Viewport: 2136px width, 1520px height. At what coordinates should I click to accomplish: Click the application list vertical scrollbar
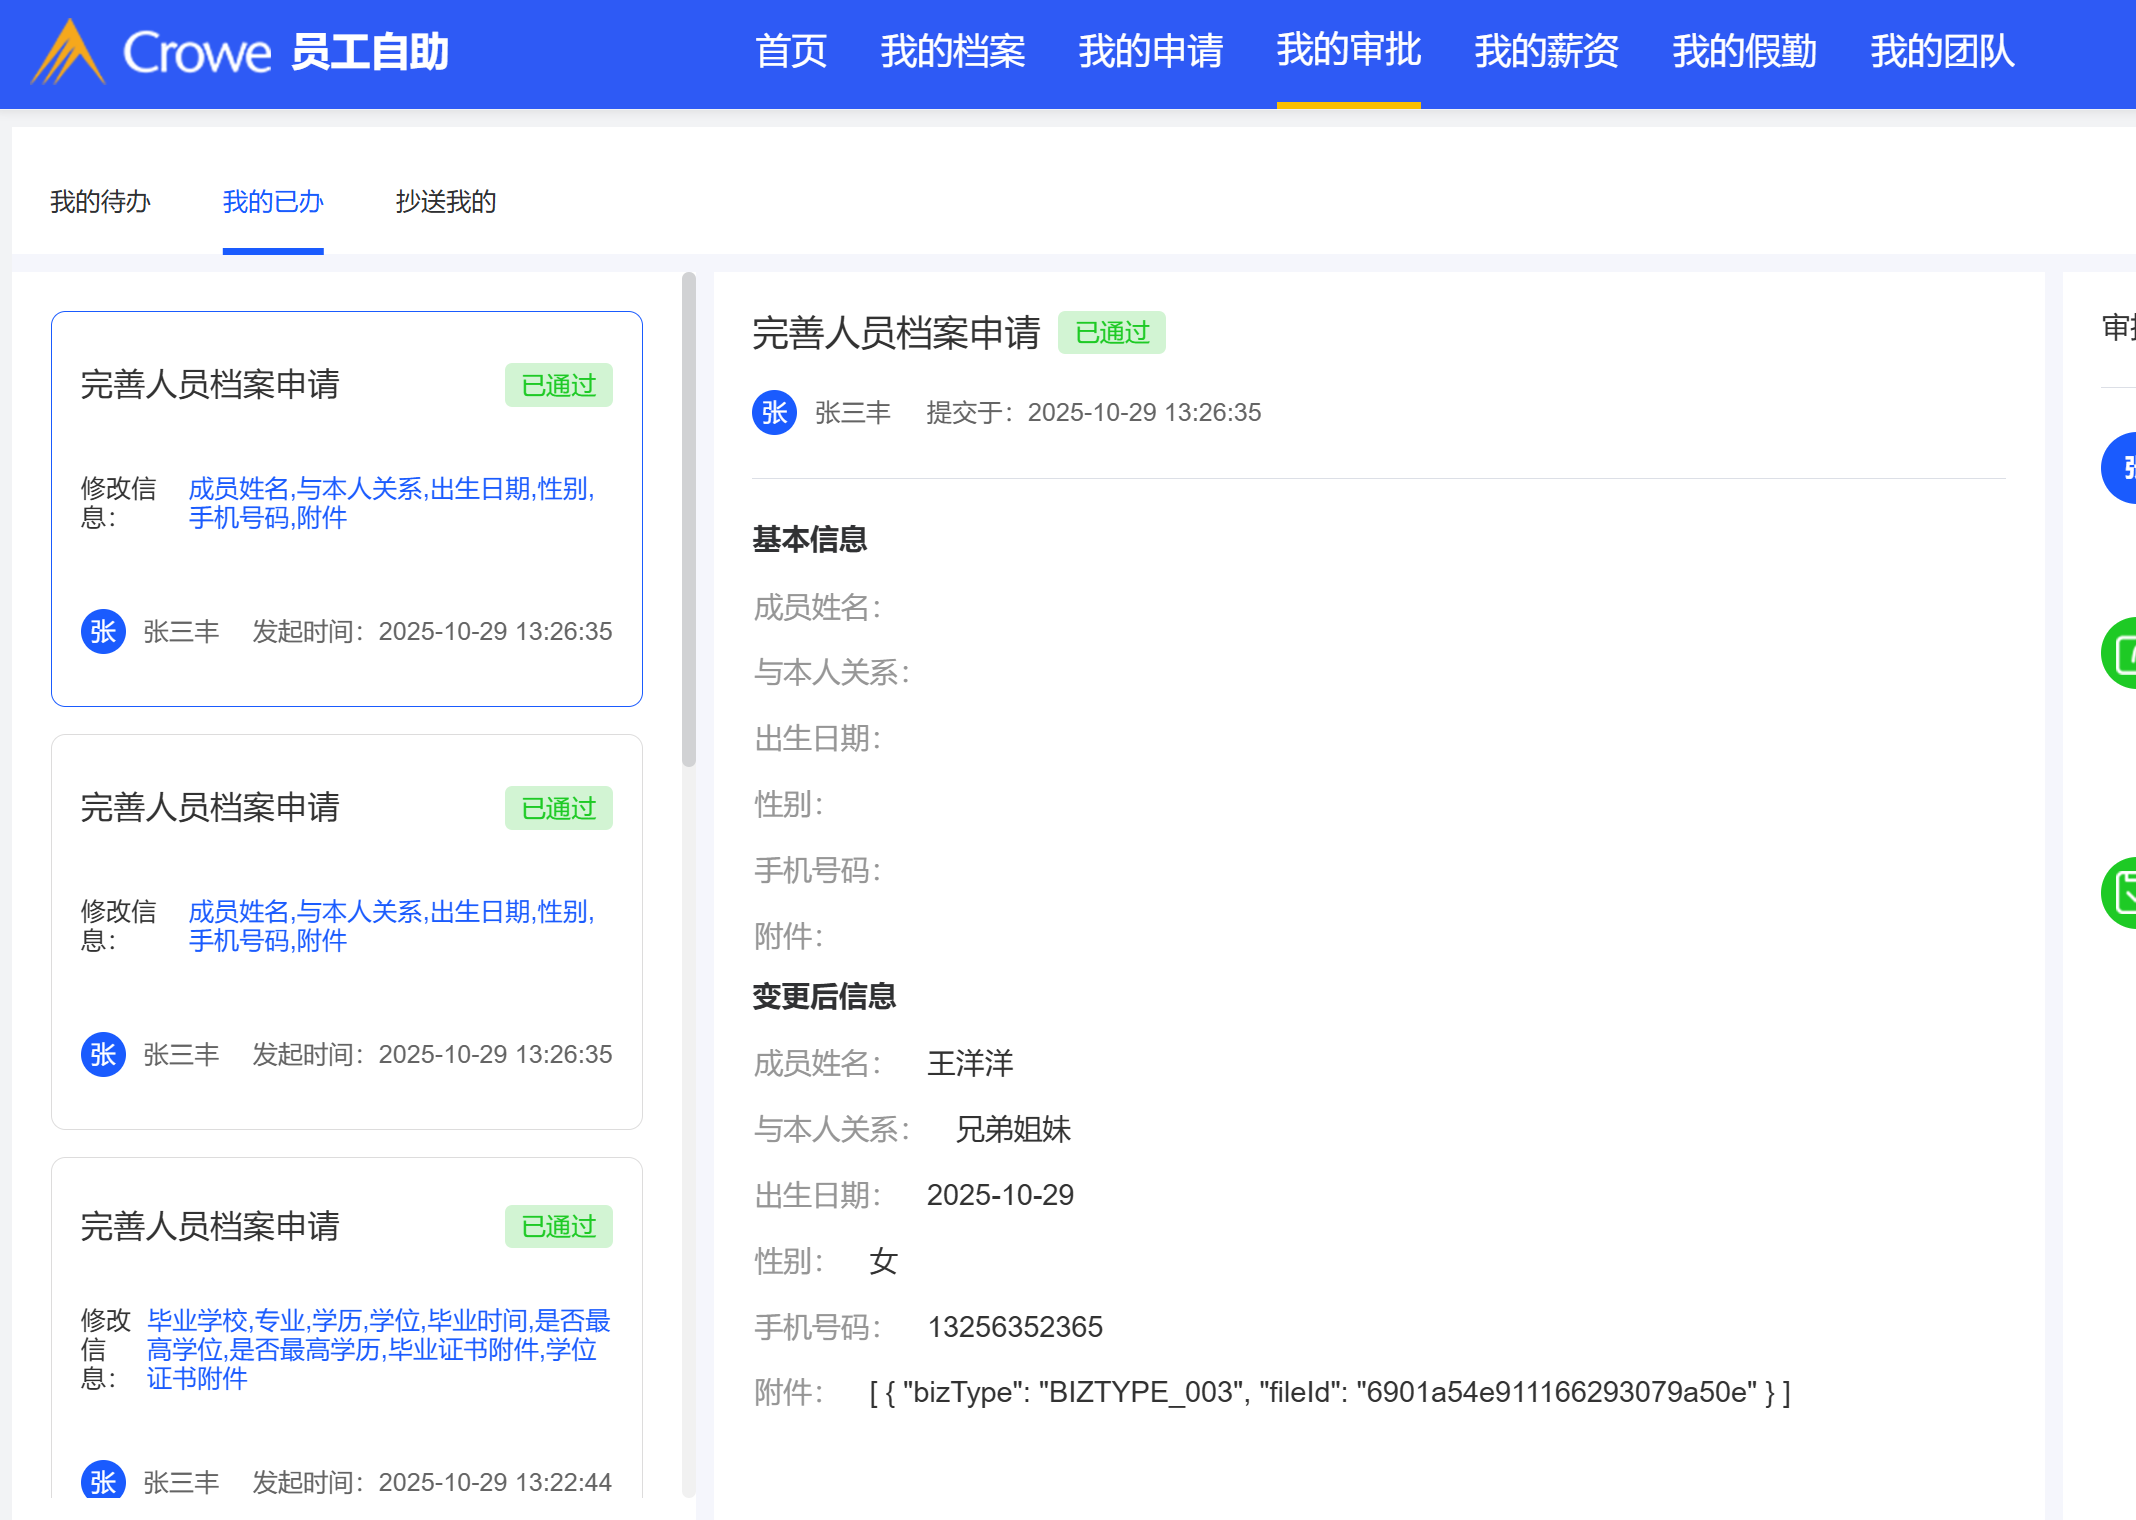point(688,520)
